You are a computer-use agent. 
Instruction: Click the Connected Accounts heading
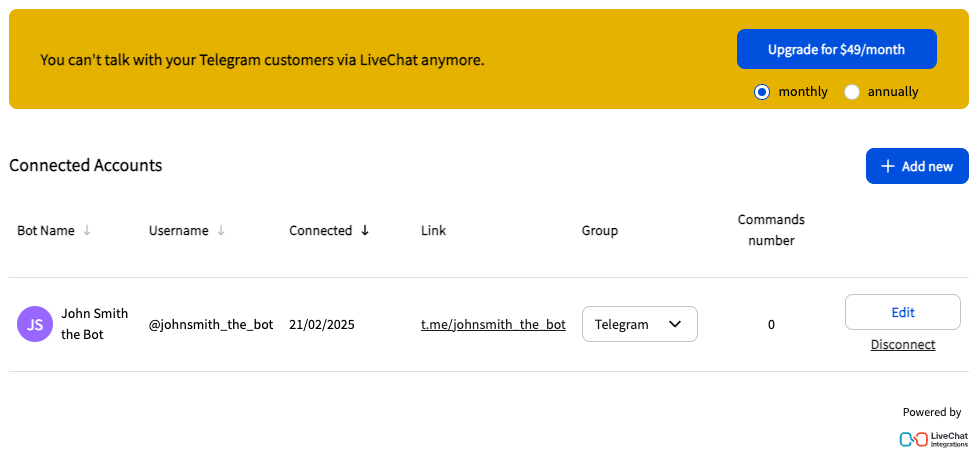point(85,165)
